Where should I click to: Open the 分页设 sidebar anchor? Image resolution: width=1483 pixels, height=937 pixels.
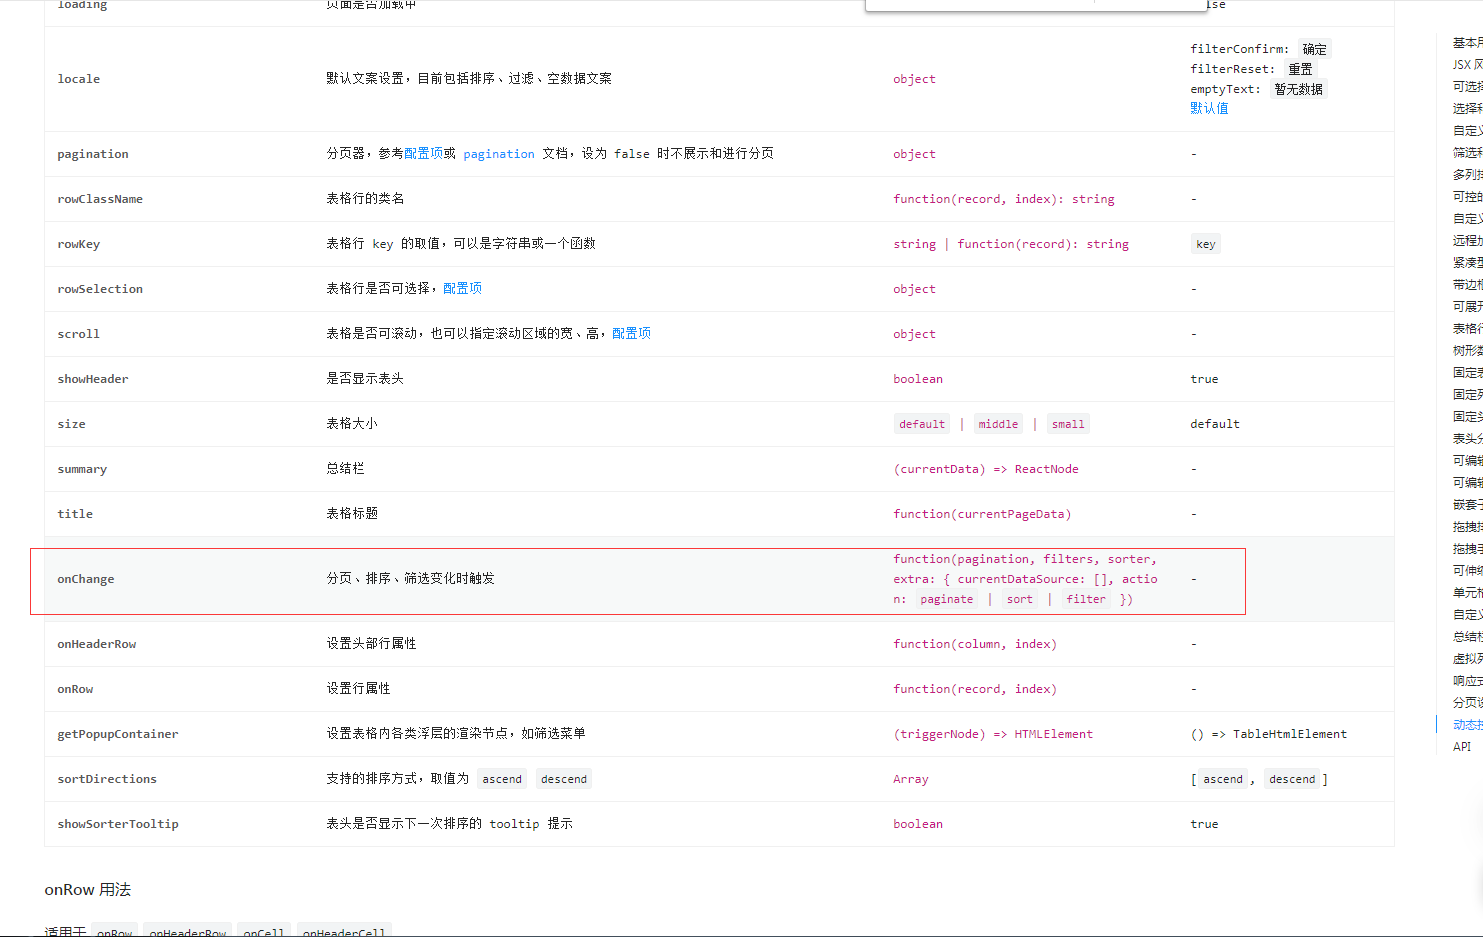(x=1467, y=702)
